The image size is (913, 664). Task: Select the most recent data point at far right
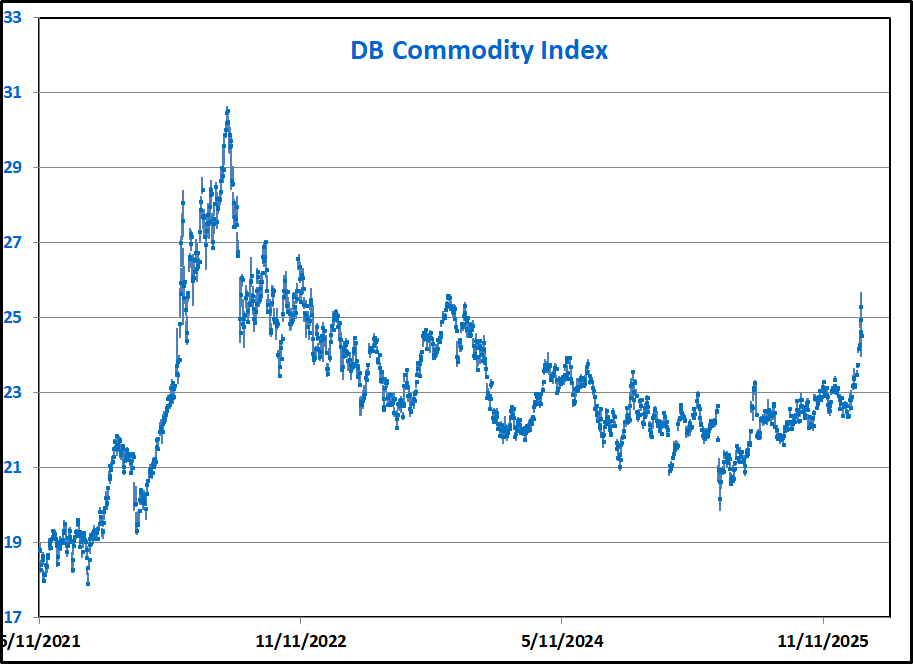click(862, 335)
